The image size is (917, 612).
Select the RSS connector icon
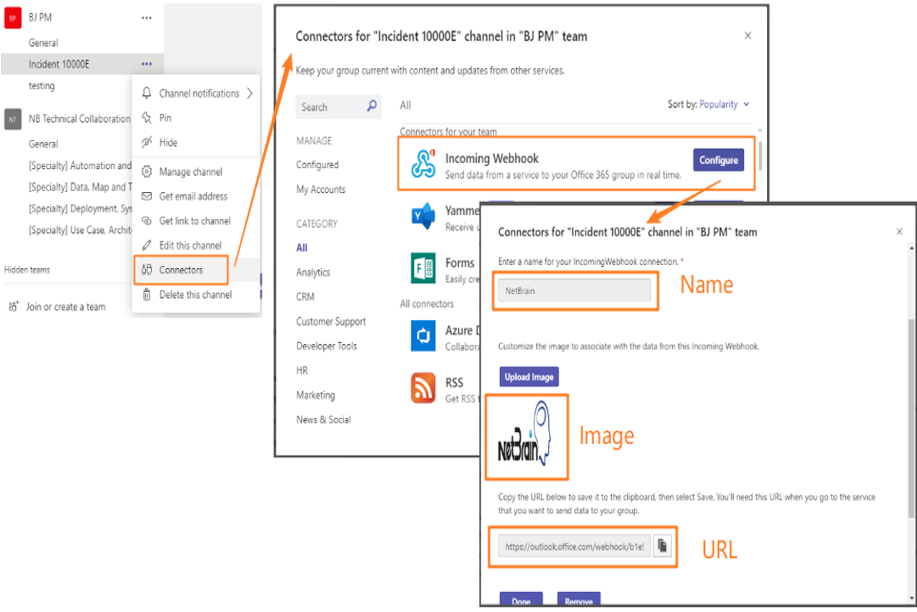[x=423, y=385]
